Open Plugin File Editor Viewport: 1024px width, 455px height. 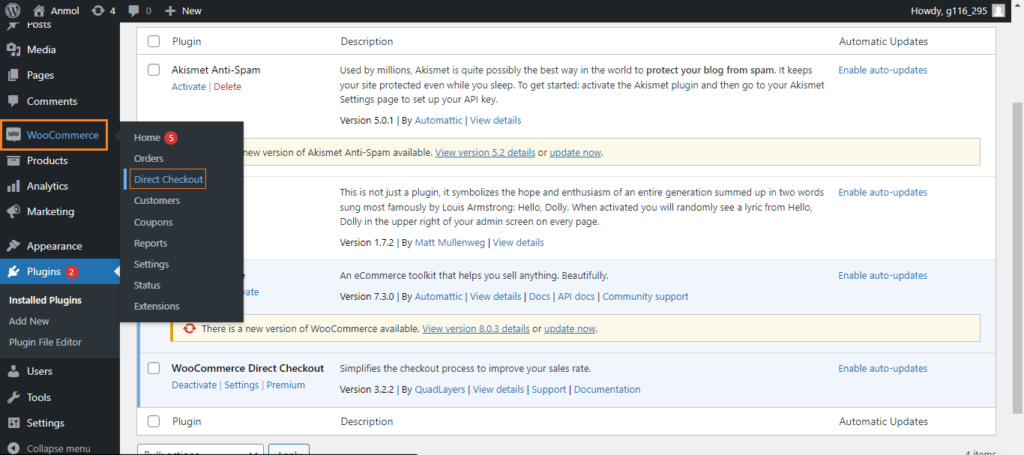(x=45, y=342)
